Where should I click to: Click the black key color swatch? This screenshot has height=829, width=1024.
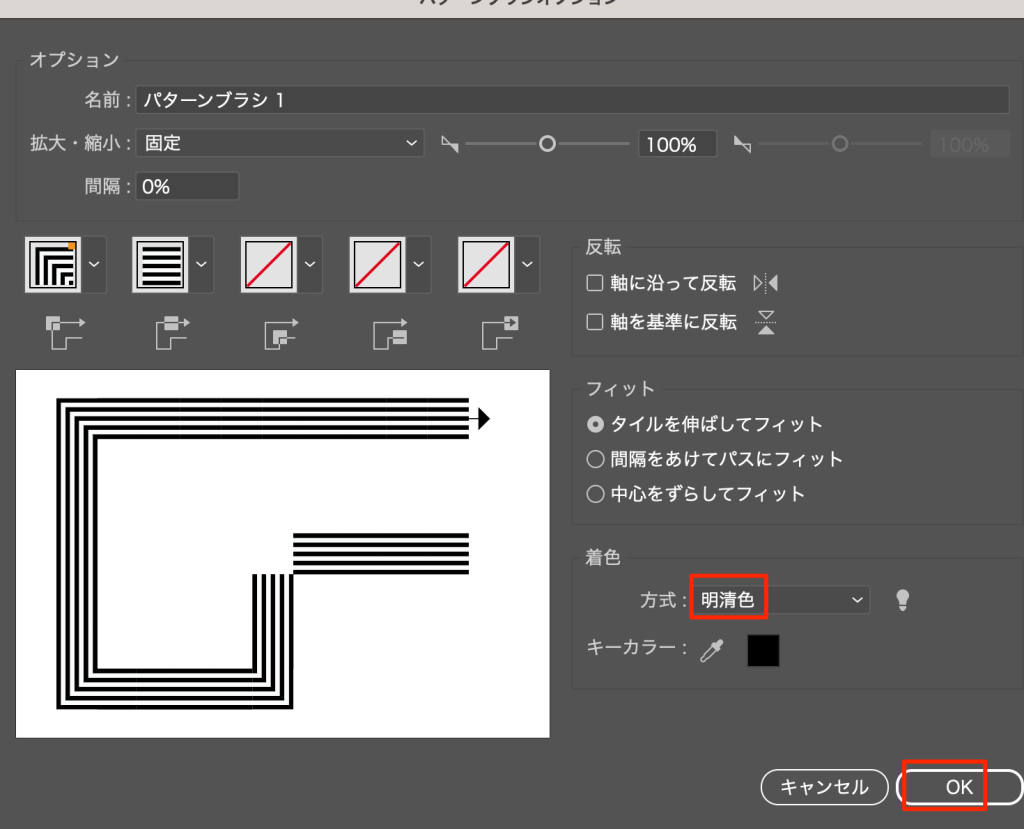tap(763, 651)
